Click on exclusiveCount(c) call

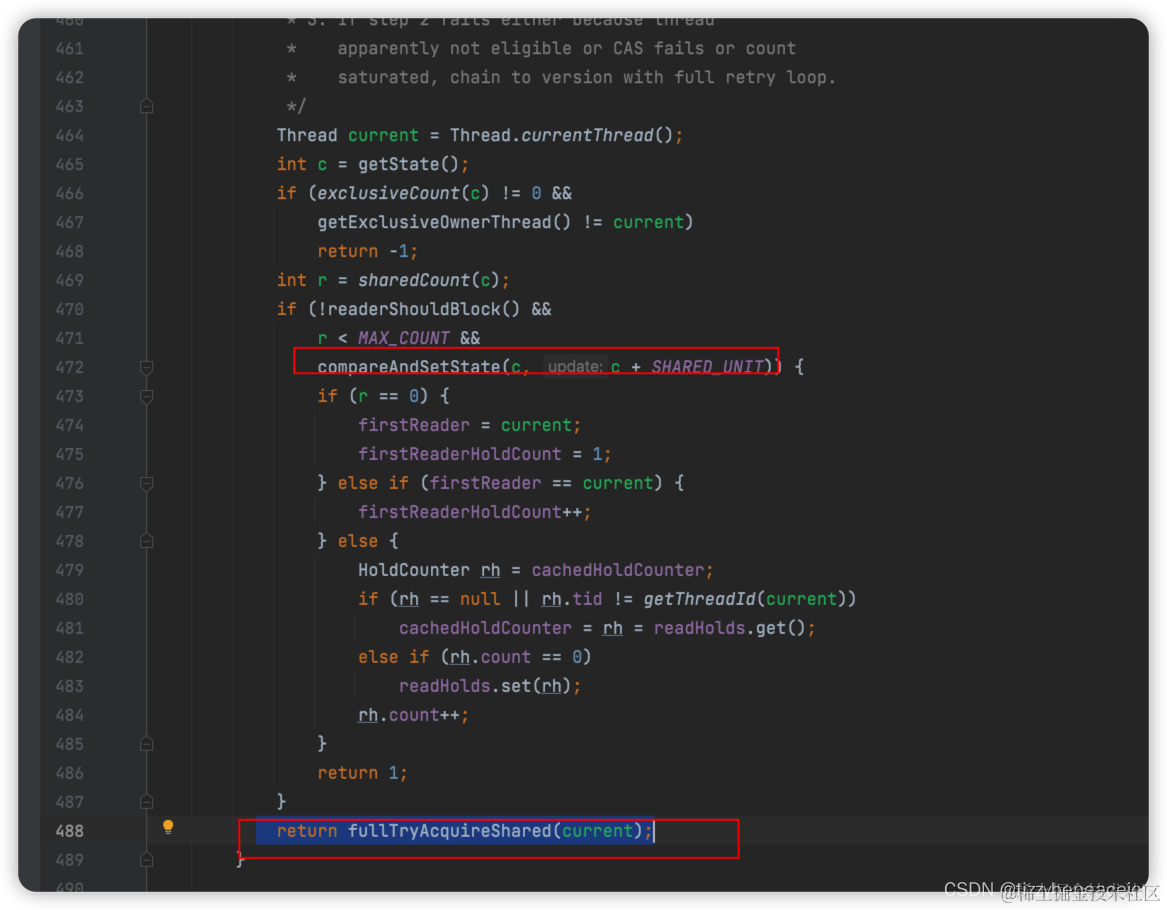[x=403, y=193]
